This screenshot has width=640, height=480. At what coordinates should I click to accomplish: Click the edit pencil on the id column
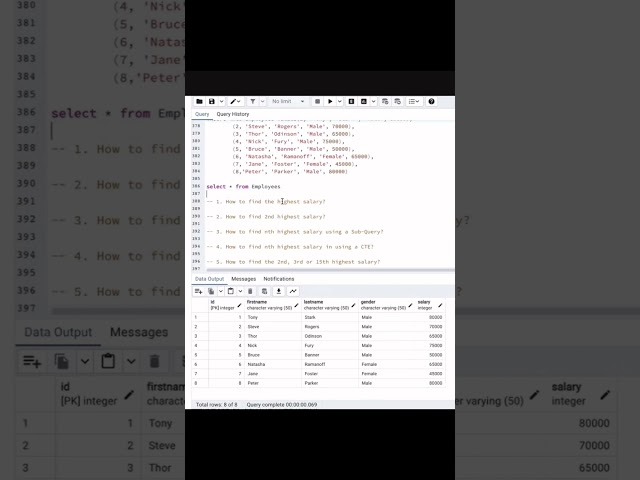[239, 305]
